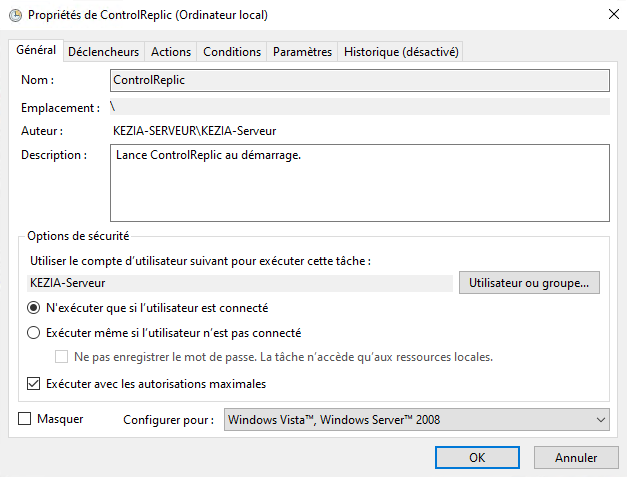Viewport: 627px width, 477px height.
Task: Enable the Masquer checkbox
Action: tap(25, 419)
